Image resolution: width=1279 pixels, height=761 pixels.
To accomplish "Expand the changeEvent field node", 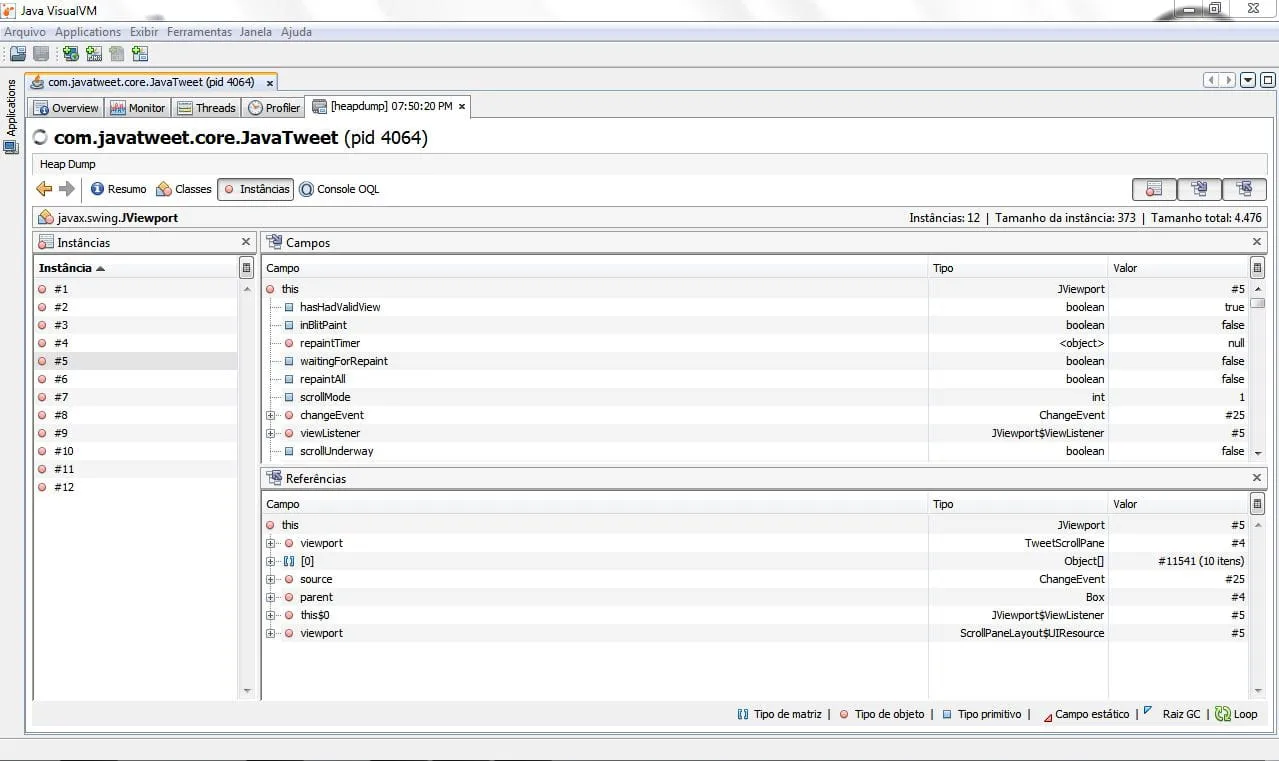I will pyautogui.click(x=271, y=415).
